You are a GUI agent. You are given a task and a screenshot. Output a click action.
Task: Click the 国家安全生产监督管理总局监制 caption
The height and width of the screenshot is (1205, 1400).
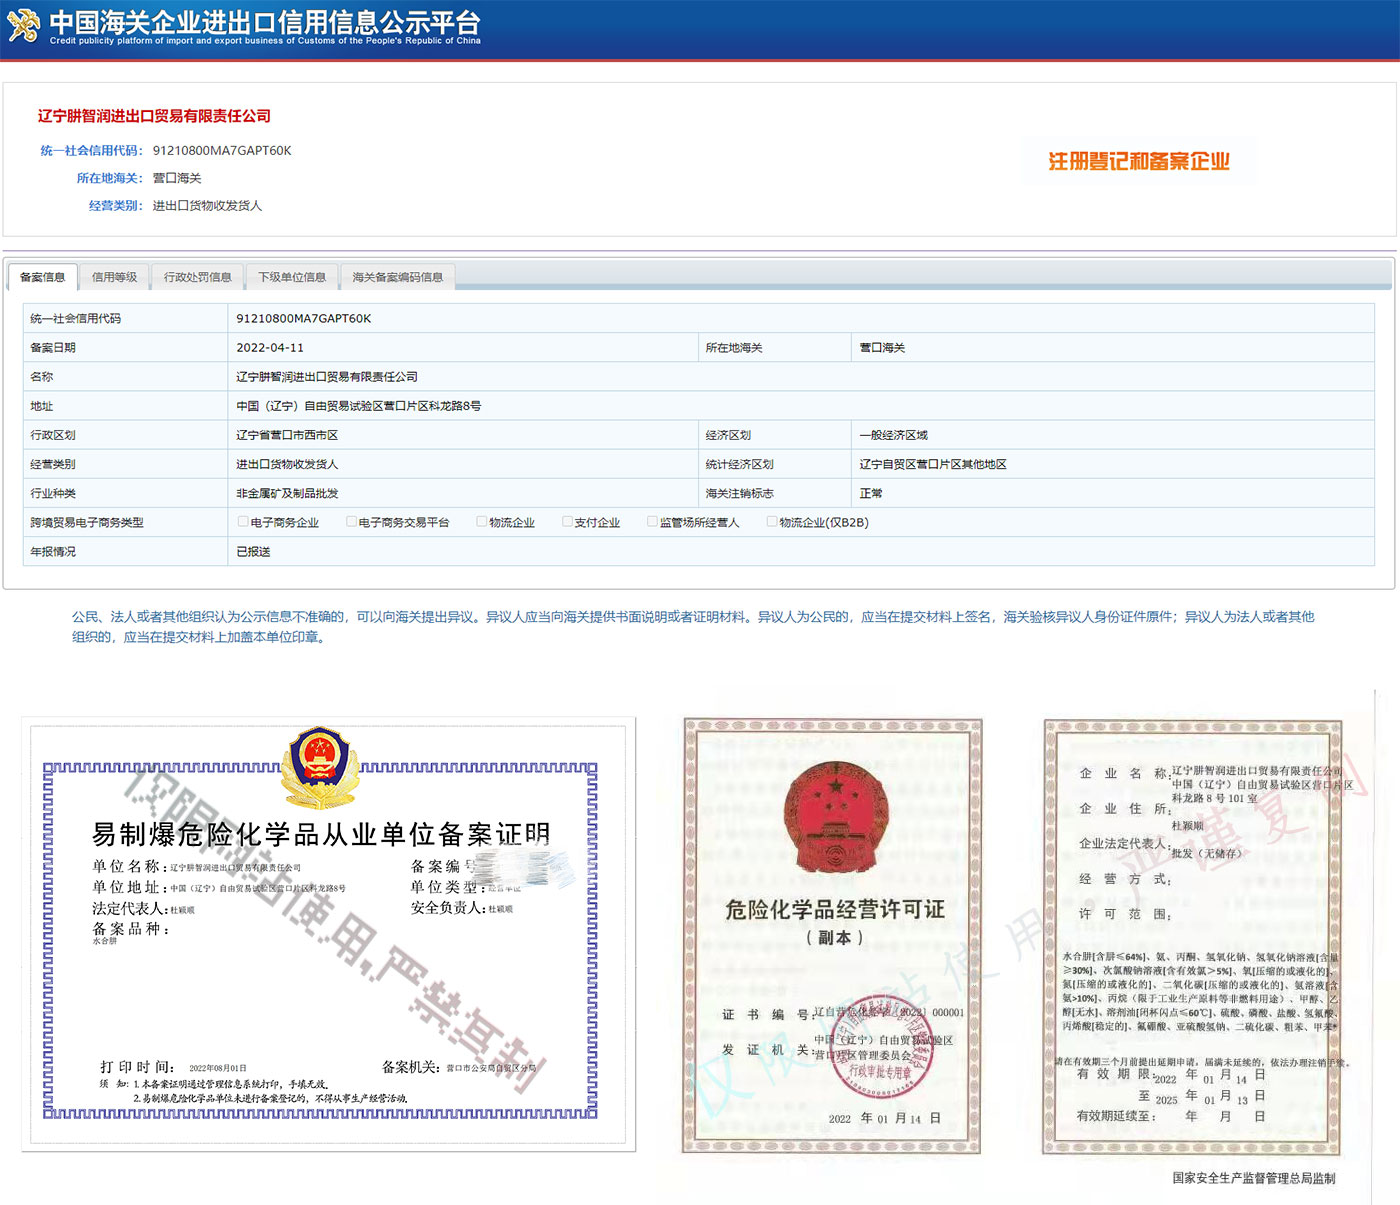pyautogui.click(x=1254, y=1178)
